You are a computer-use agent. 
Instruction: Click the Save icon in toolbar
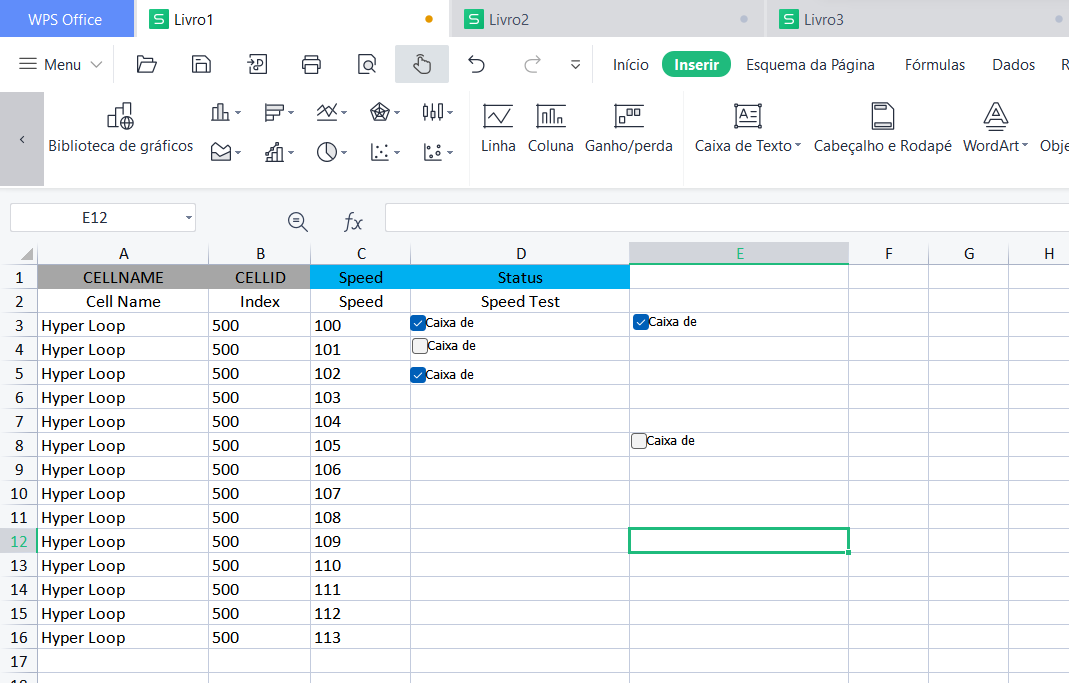click(x=201, y=65)
